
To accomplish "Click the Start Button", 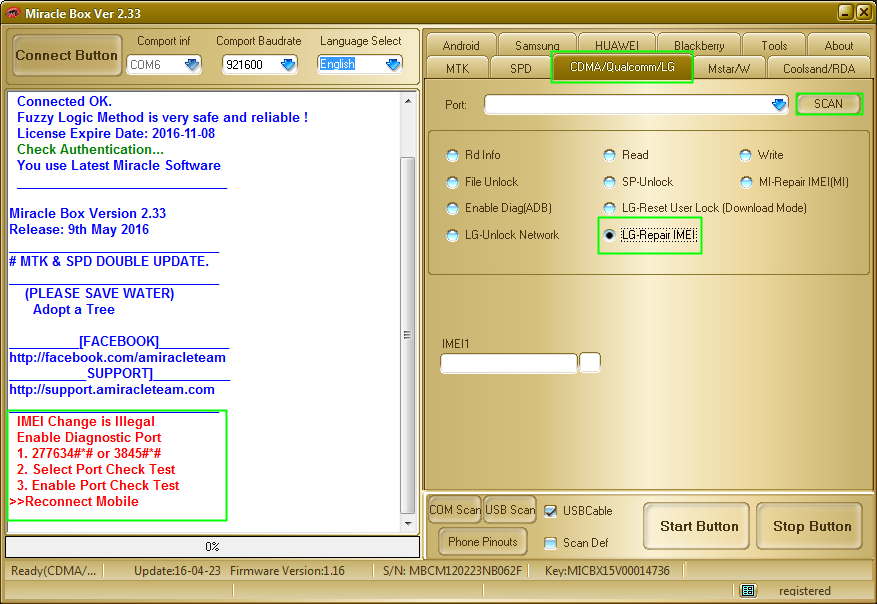I will pos(696,526).
